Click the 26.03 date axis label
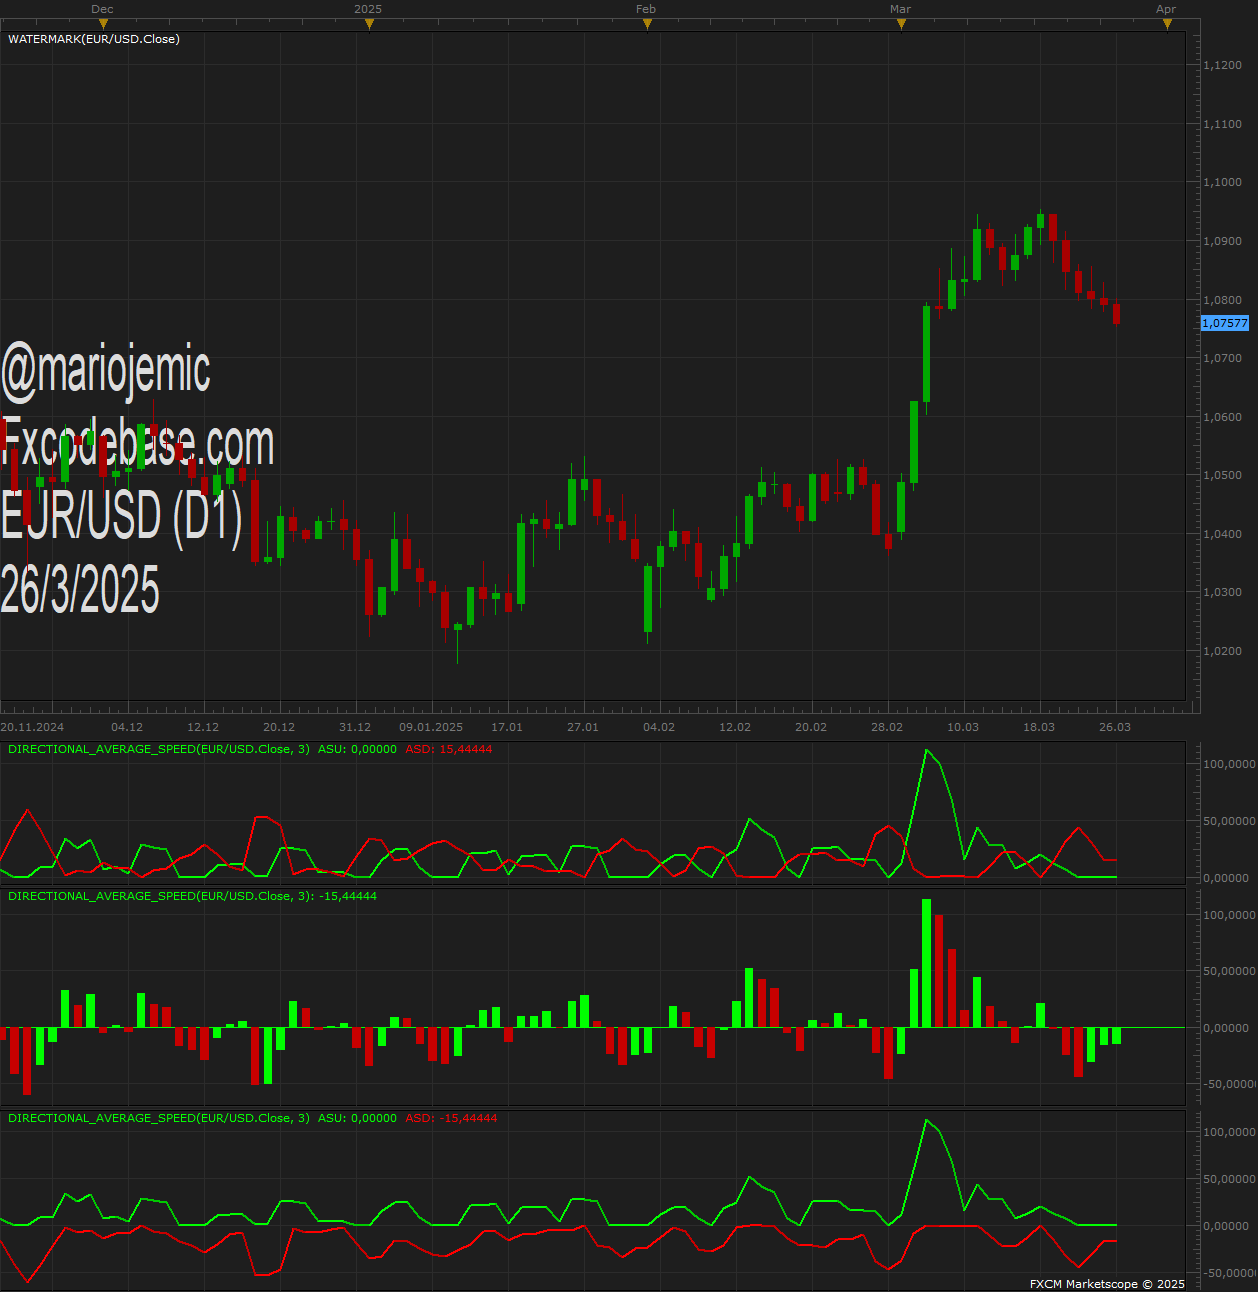 click(1115, 727)
